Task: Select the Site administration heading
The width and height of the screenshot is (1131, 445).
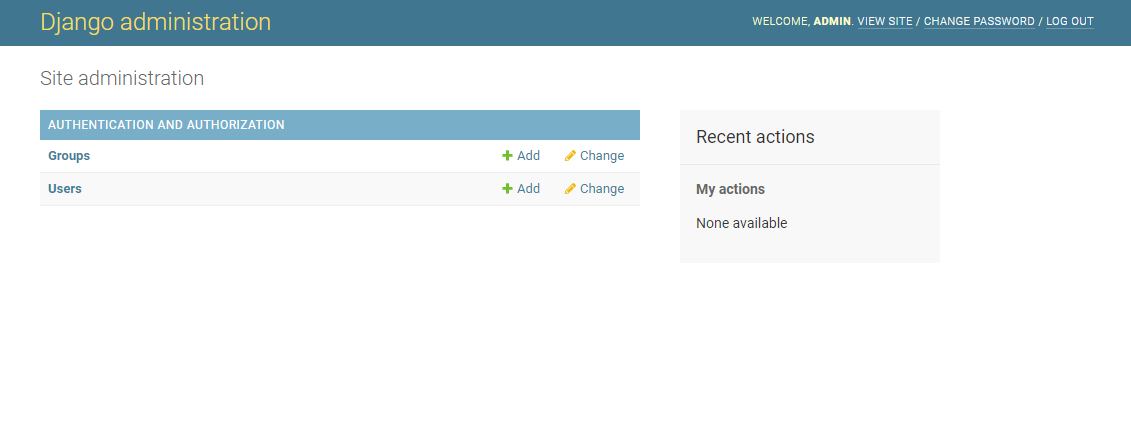Action: click(x=122, y=78)
